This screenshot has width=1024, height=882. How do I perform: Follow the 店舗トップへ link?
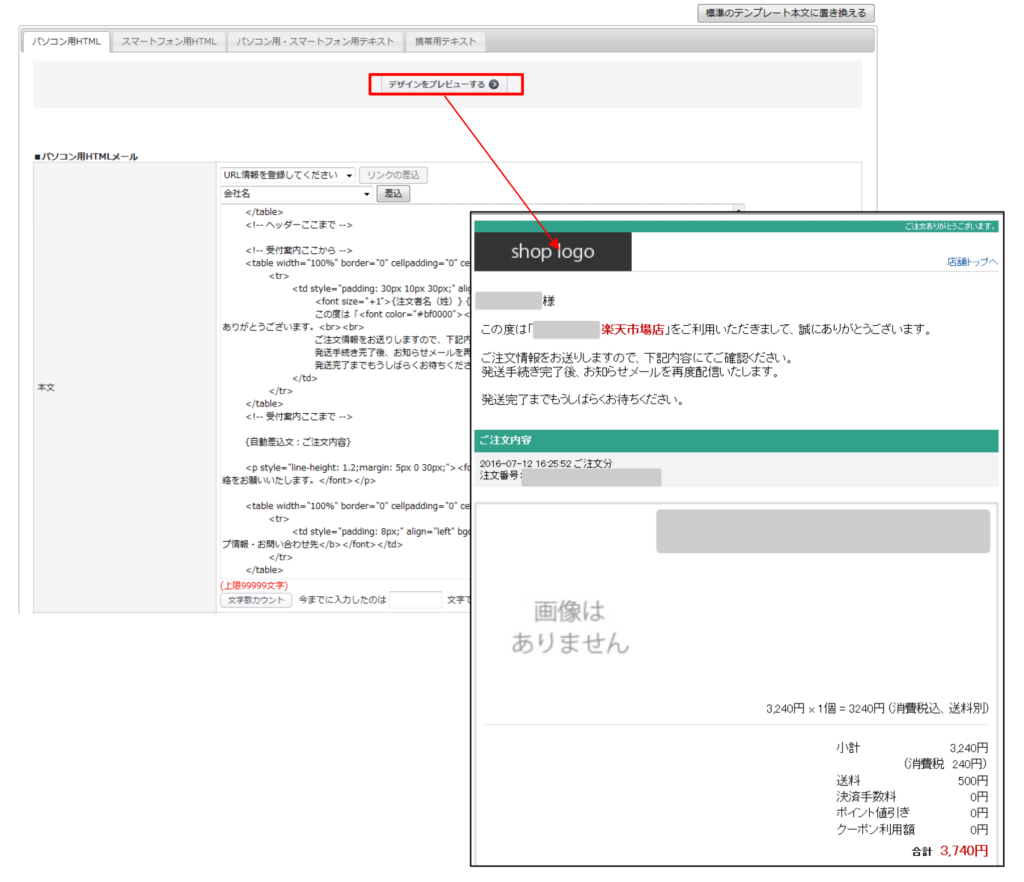972,261
